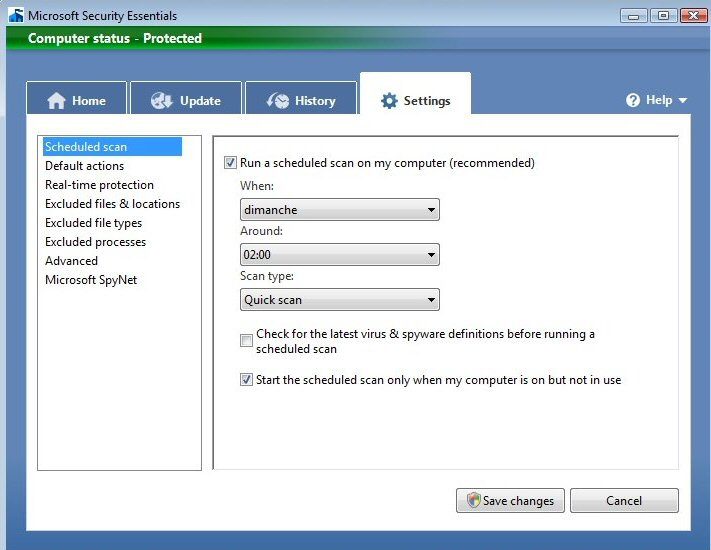Viewport: 711px width, 550px height.
Task: Open Excluded files & locations settings
Action: click(x=112, y=204)
